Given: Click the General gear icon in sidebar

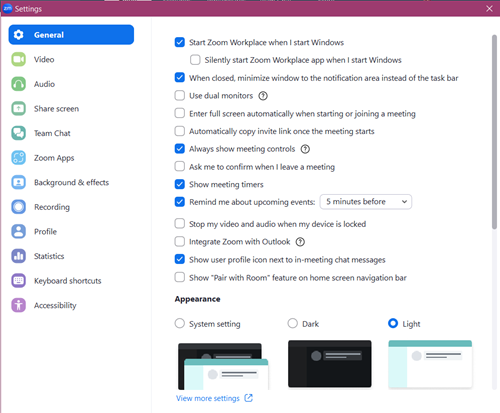Looking at the screenshot, I should [19, 35].
